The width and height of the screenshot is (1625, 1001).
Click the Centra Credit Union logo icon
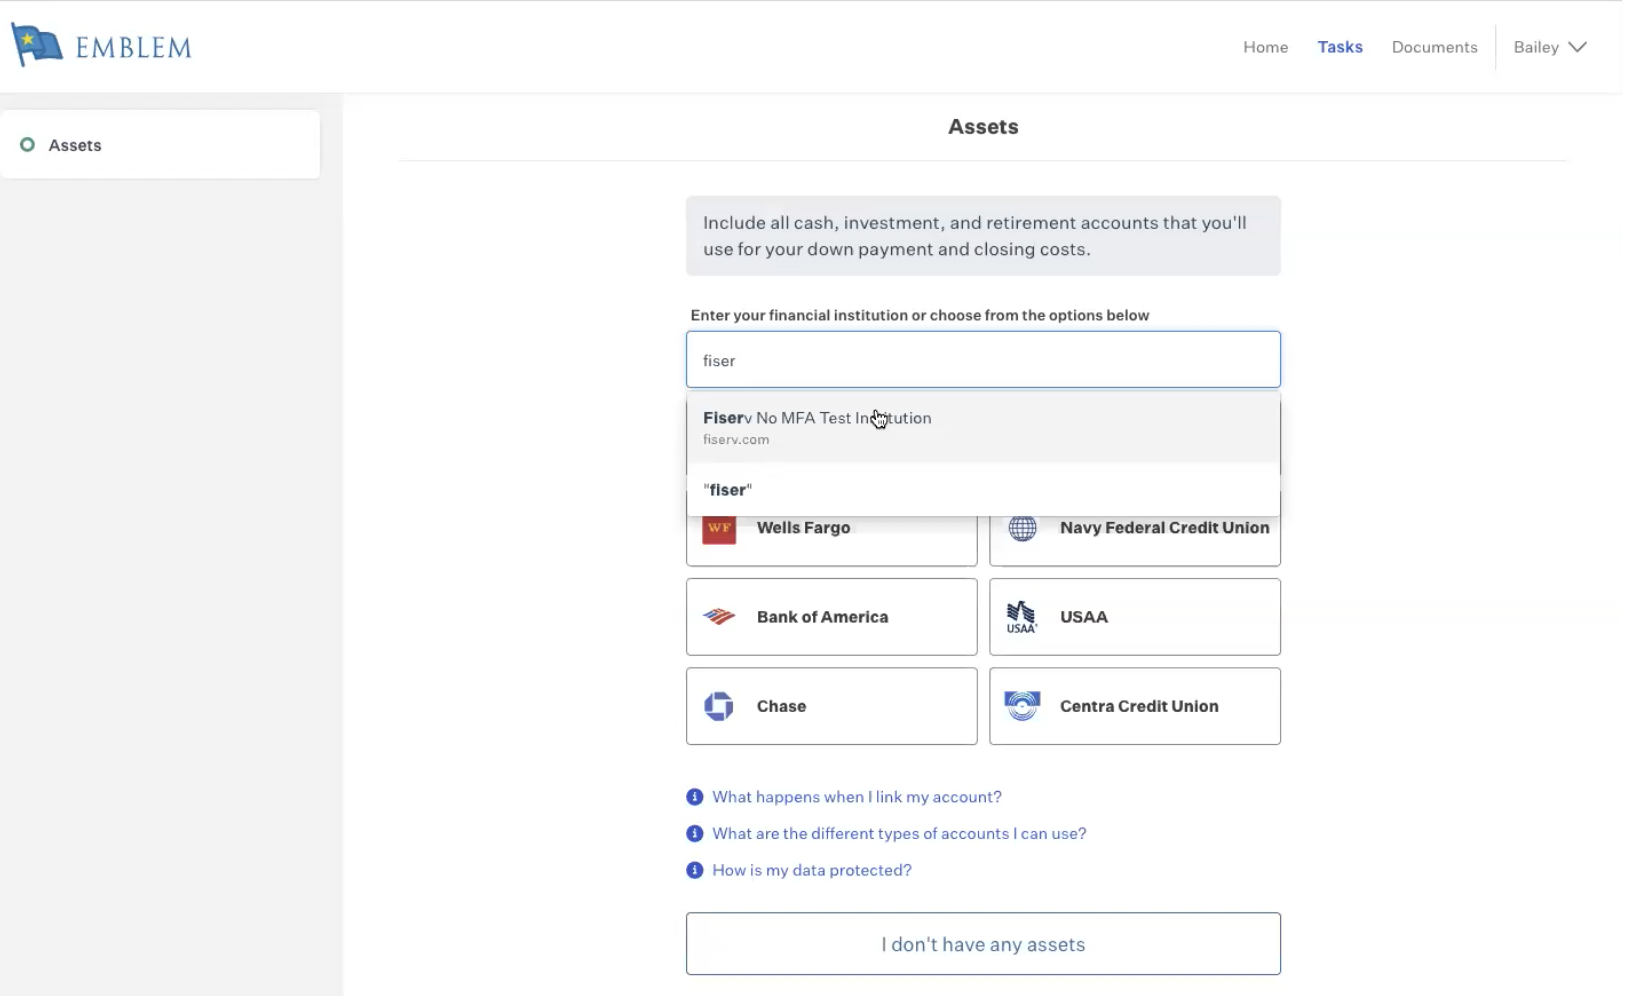[x=1022, y=706]
